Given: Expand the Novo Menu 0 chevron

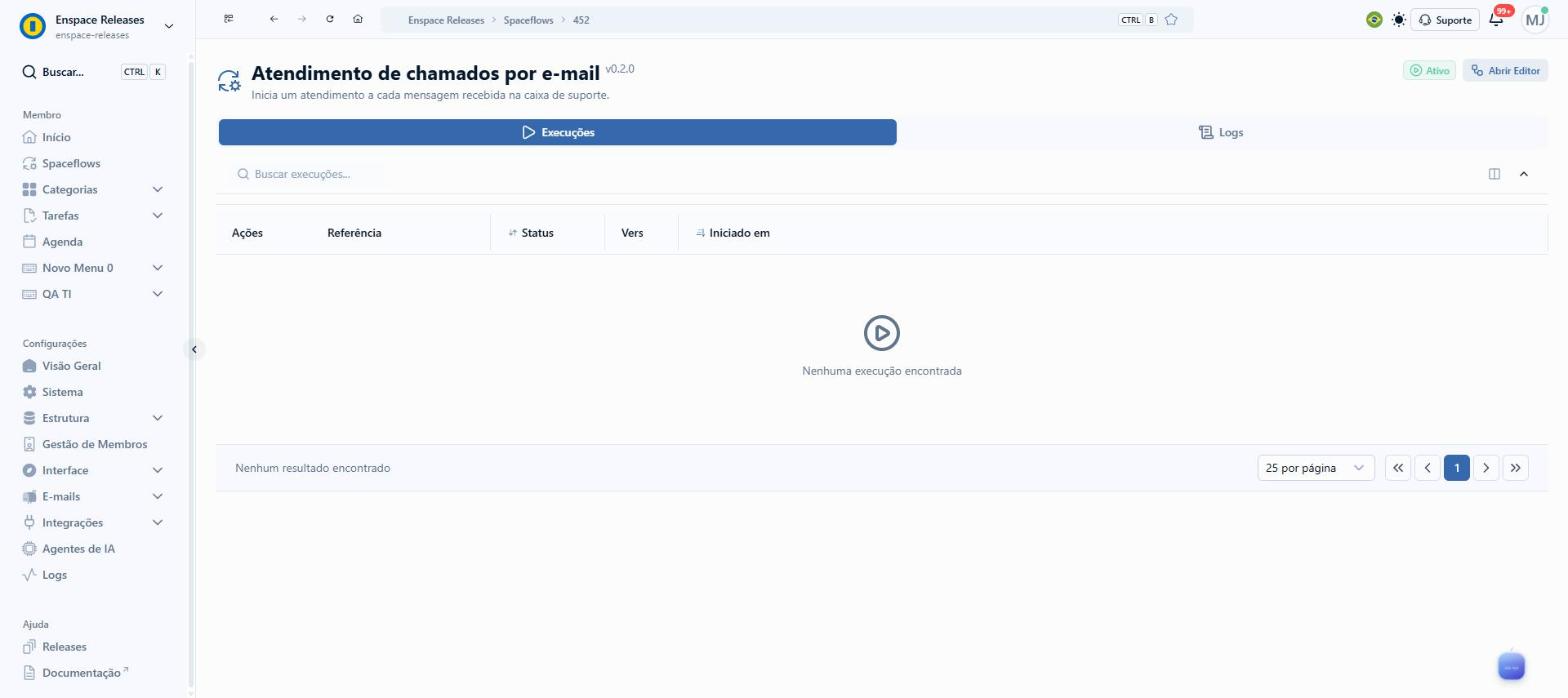Looking at the screenshot, I should click(157, 268).
